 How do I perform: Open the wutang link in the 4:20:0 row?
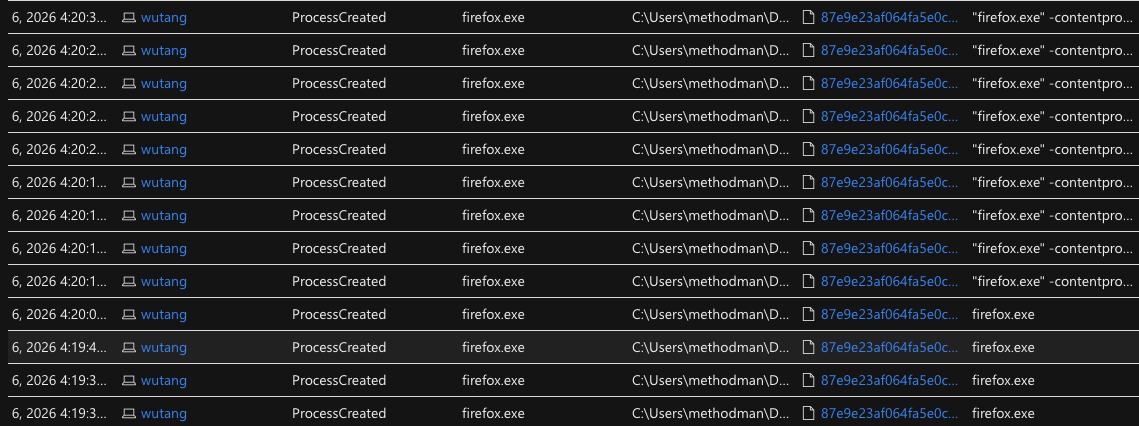click(x=164, y=314)
